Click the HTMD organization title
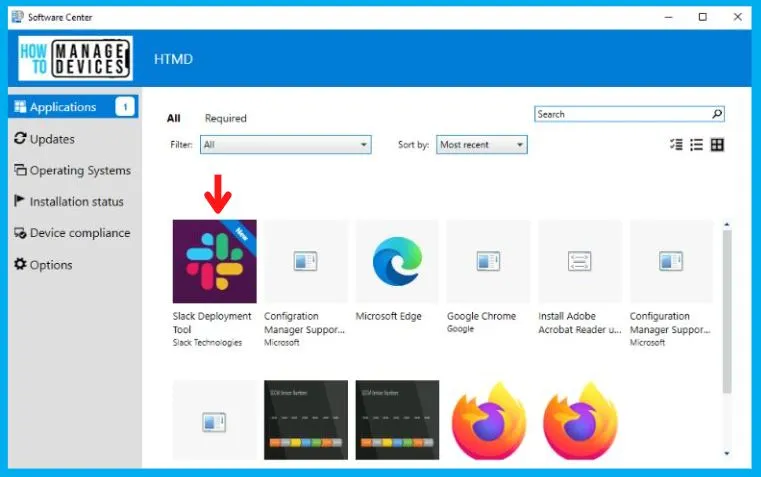The height and width of the screenshot is (477, 761). pos(173,59)
